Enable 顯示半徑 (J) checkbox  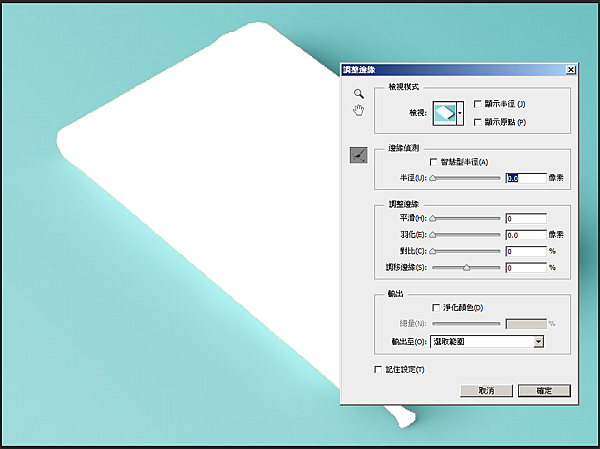(478, 104)
